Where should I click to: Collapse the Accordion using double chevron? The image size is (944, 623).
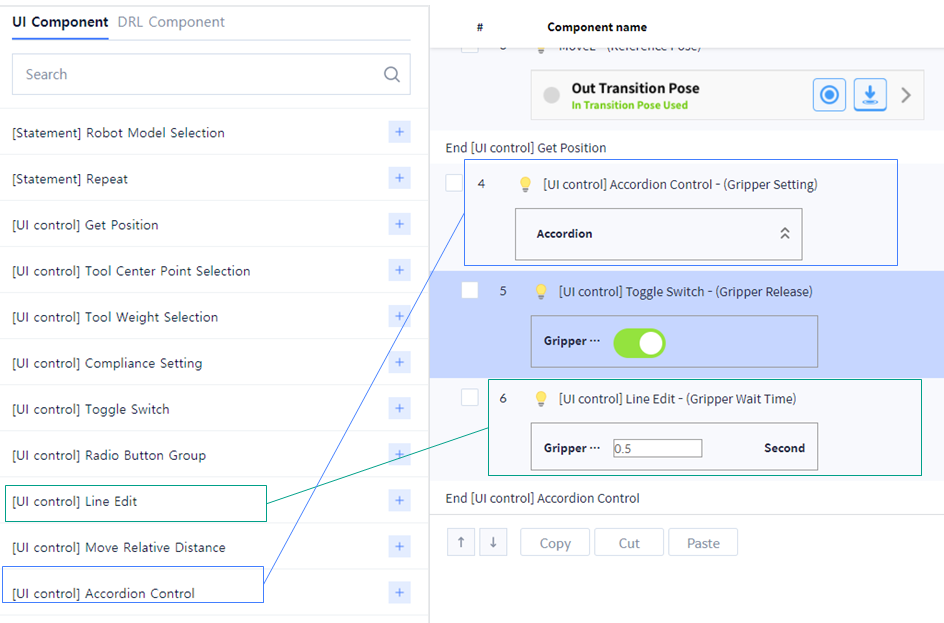tap(784, 233)
